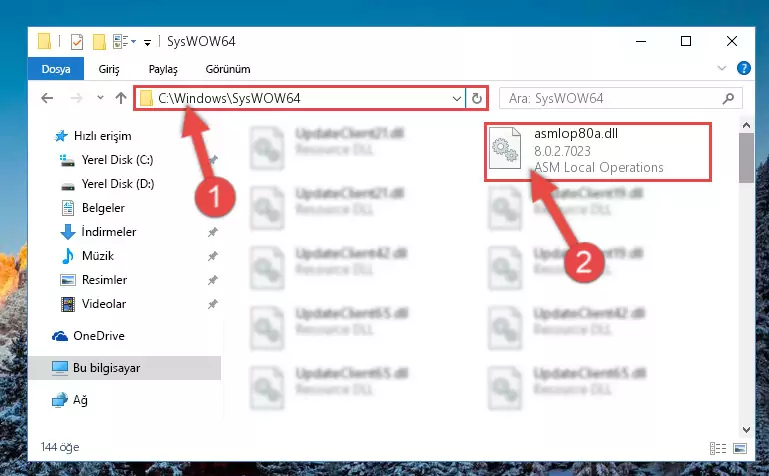
Task: Click the address bar path C:\Windows\SysWOW64
Action: (229, 99)
